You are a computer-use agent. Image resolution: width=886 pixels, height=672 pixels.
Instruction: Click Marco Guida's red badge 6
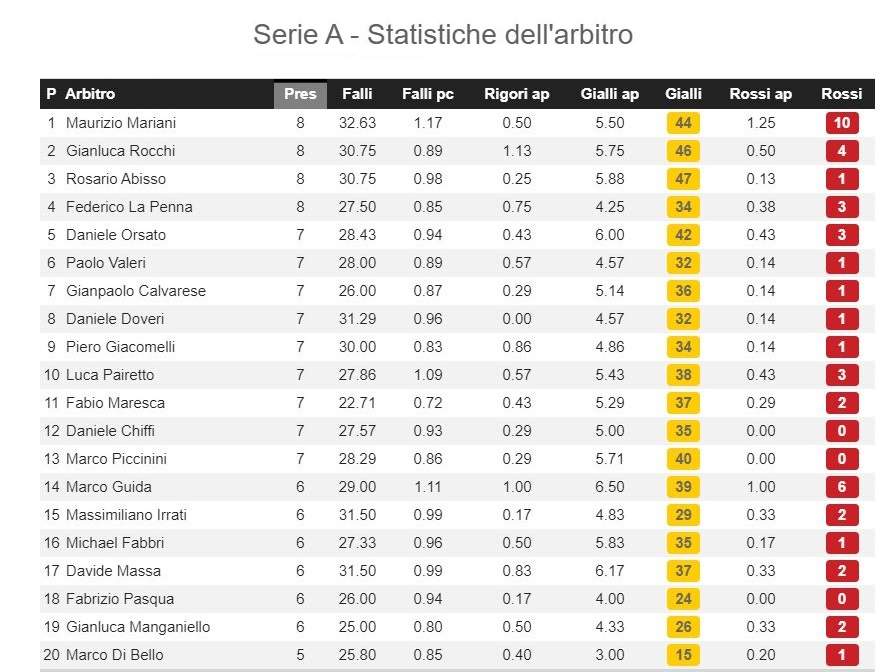[842, 487]
